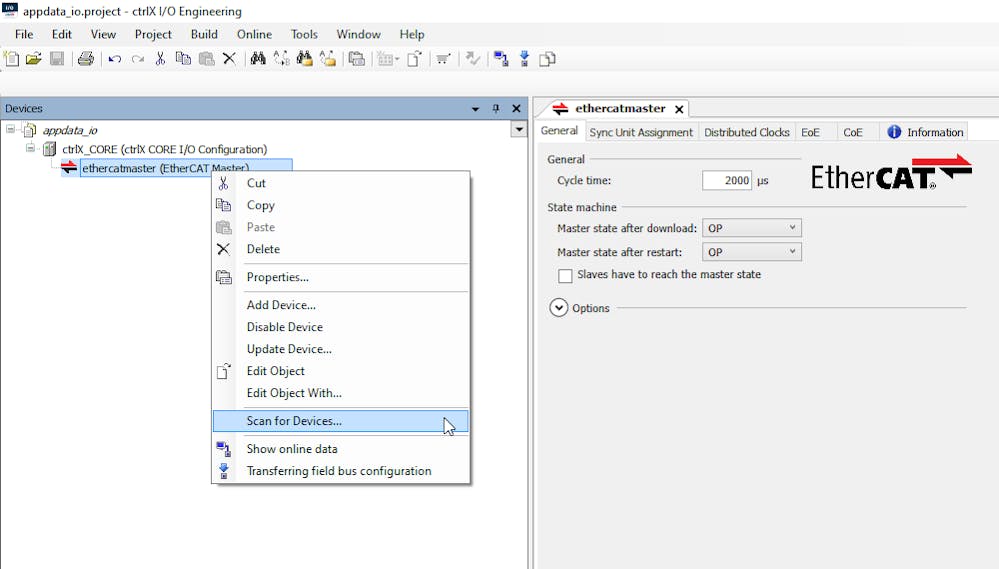Choose 'Cut' in context menu
Image resolution: width=999 pixels, height=569 pixels.
[341, 184]
